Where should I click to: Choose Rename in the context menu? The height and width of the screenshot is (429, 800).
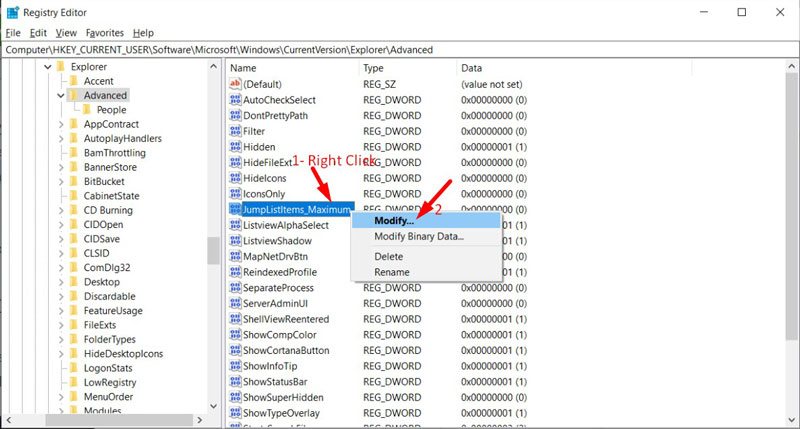426,272
